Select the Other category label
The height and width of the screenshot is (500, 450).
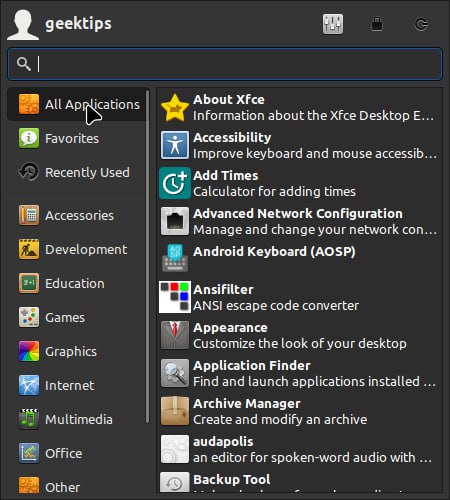pos(63,487)
